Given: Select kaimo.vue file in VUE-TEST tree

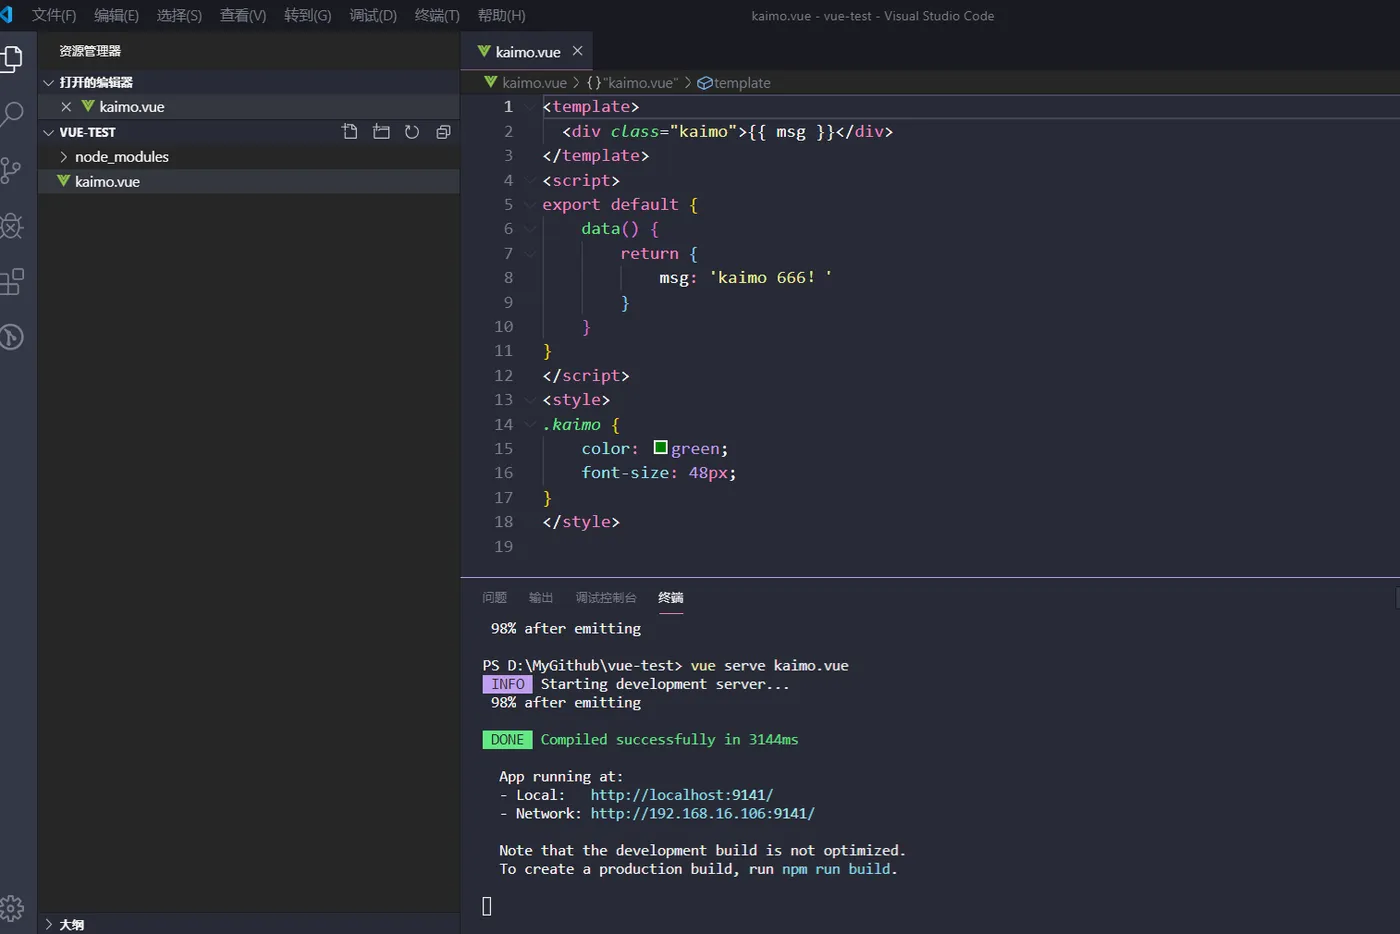Looking at the screenshot, I should click(249, 181).
